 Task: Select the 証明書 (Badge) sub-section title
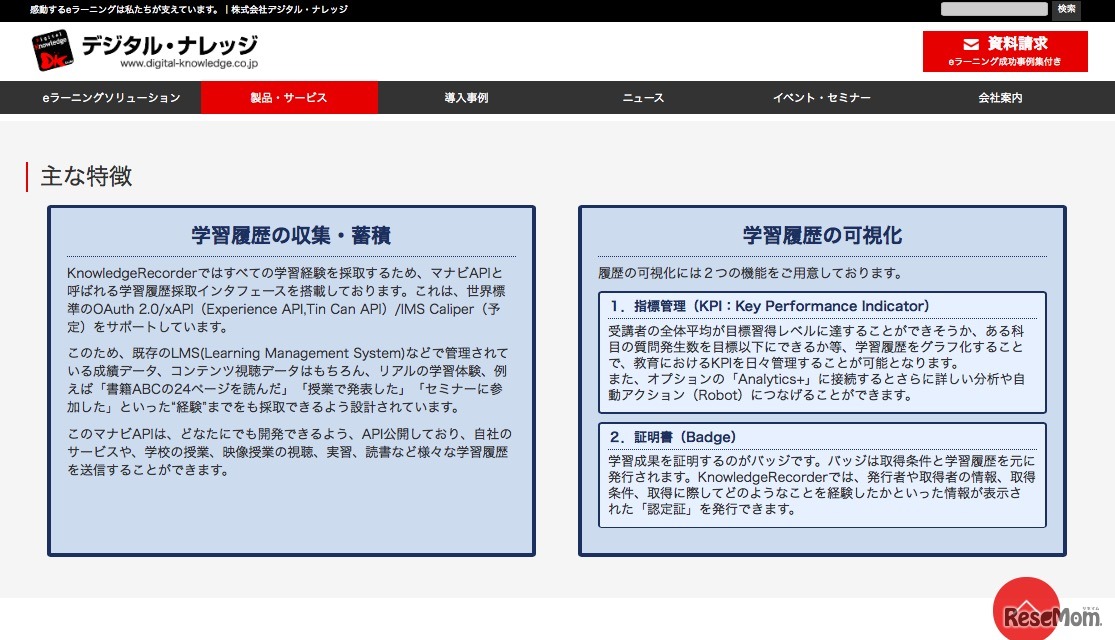672,437
